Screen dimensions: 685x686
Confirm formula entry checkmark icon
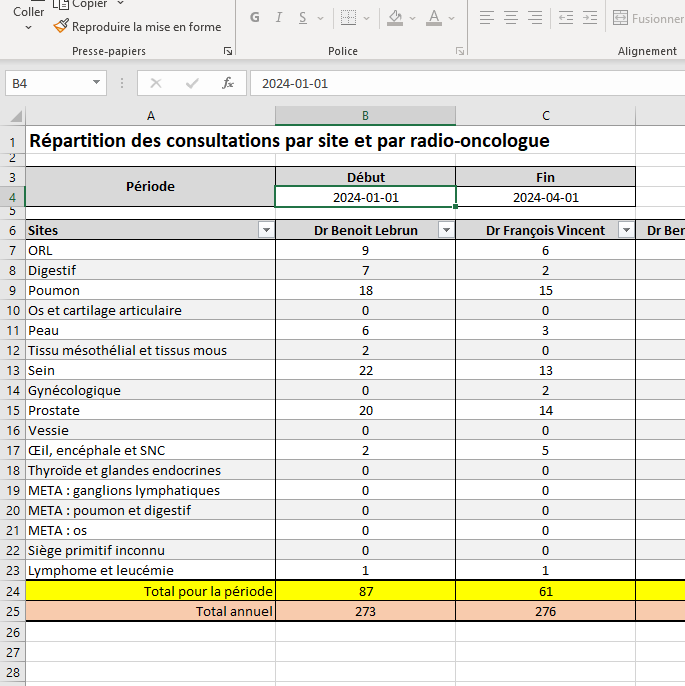(192, 83)
